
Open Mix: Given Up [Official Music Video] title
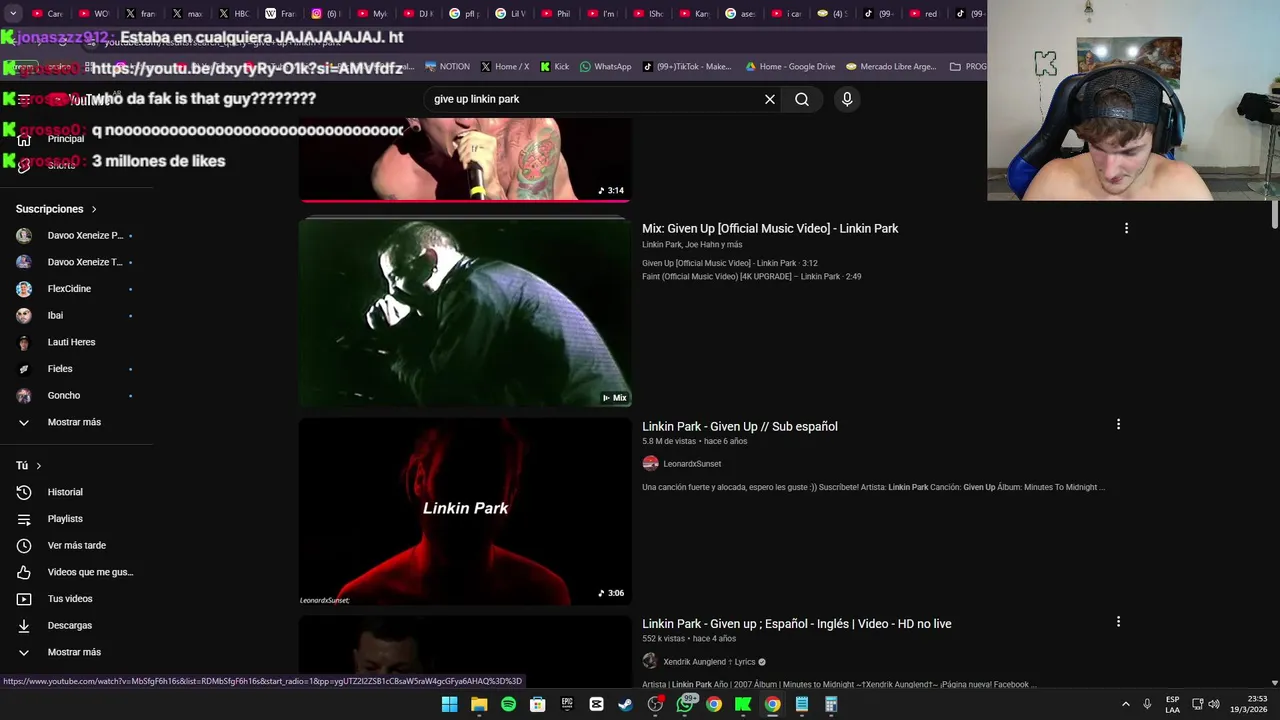click(x=770, y=229)
